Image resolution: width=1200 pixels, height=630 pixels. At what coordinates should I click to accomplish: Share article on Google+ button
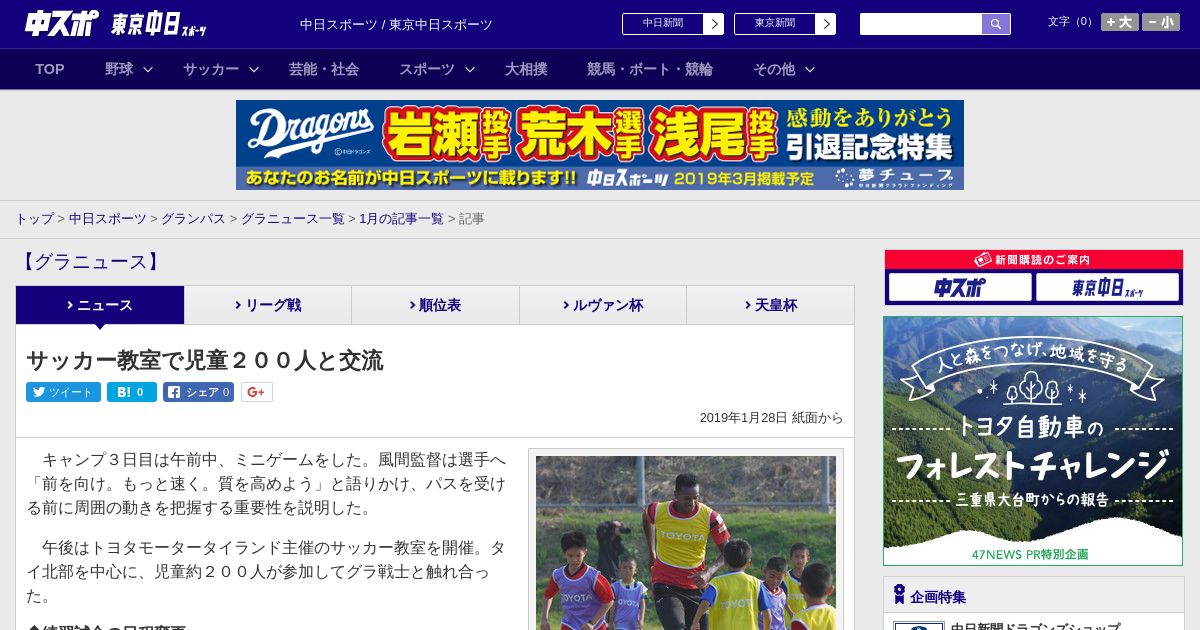pos(256,392)
